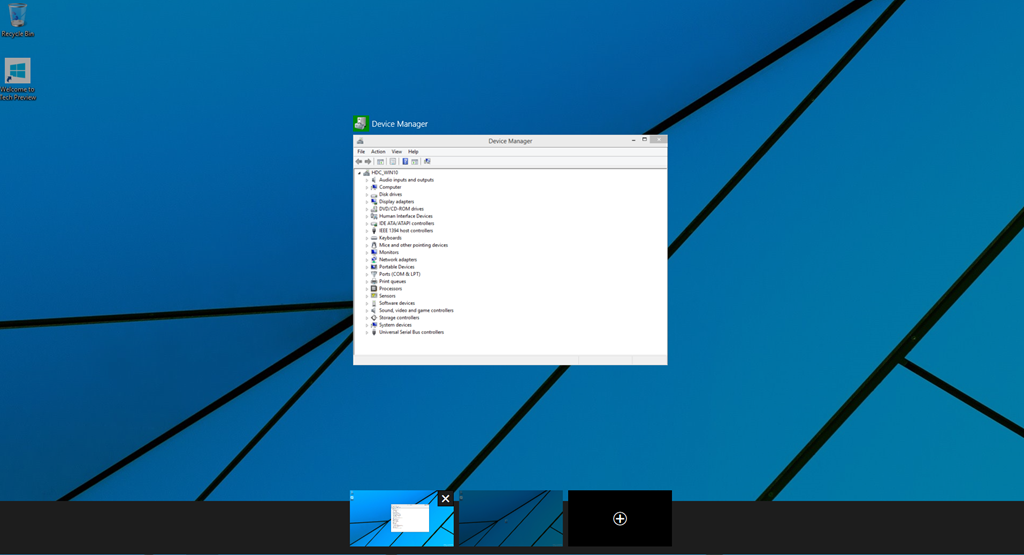Open the View menu

coord(396,151)
